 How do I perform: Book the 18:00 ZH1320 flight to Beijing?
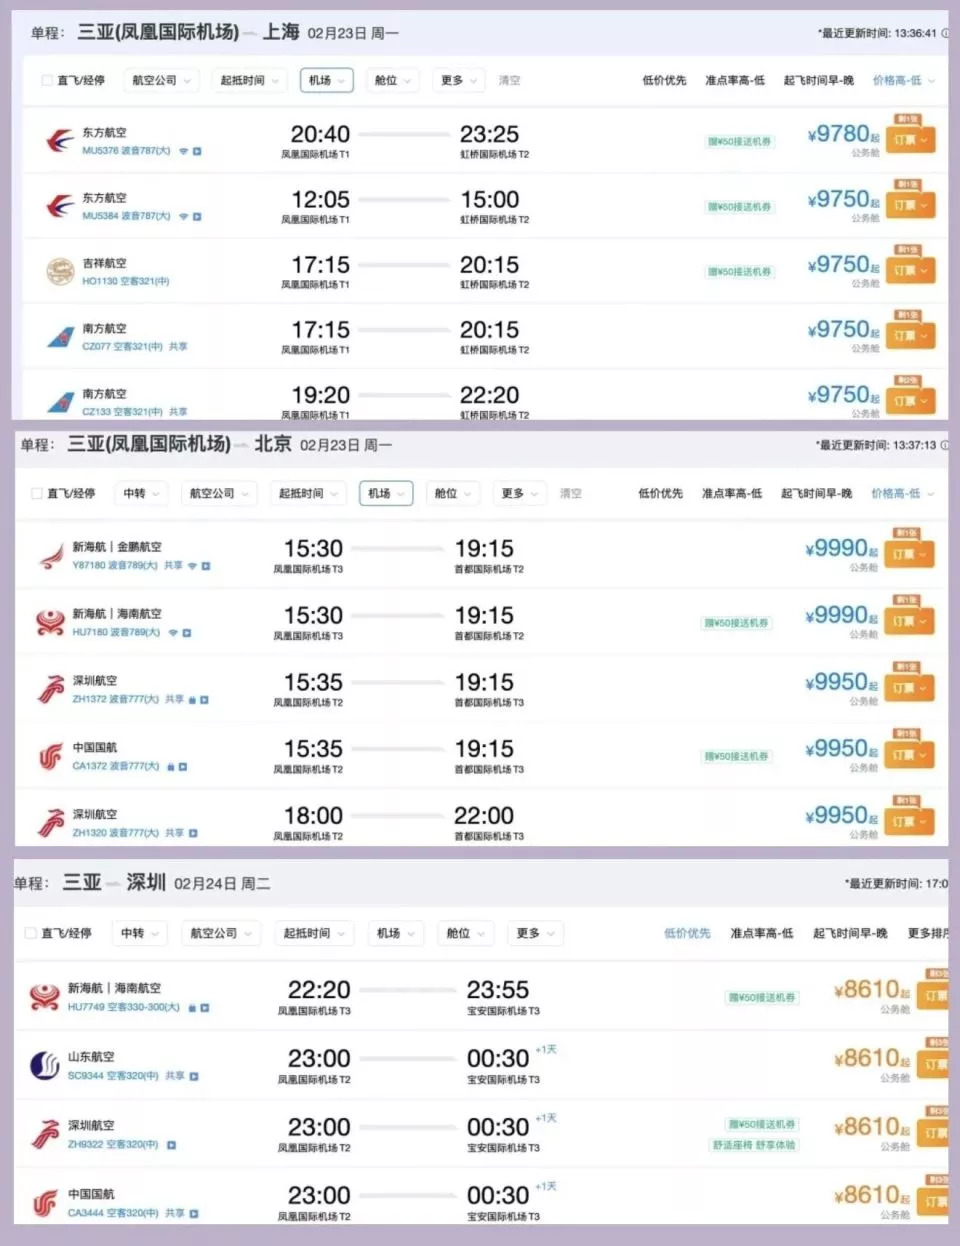point(909,822)
